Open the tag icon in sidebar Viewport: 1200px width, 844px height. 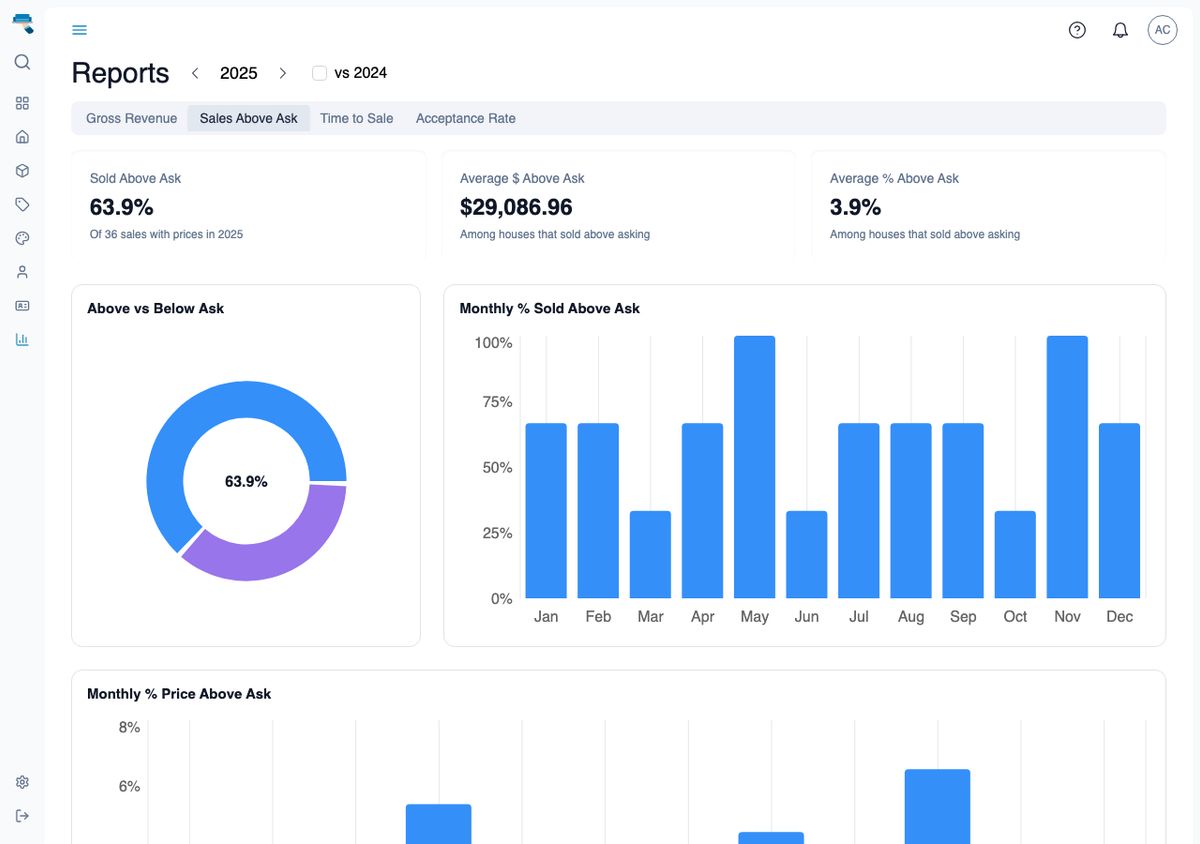(22, 204)
